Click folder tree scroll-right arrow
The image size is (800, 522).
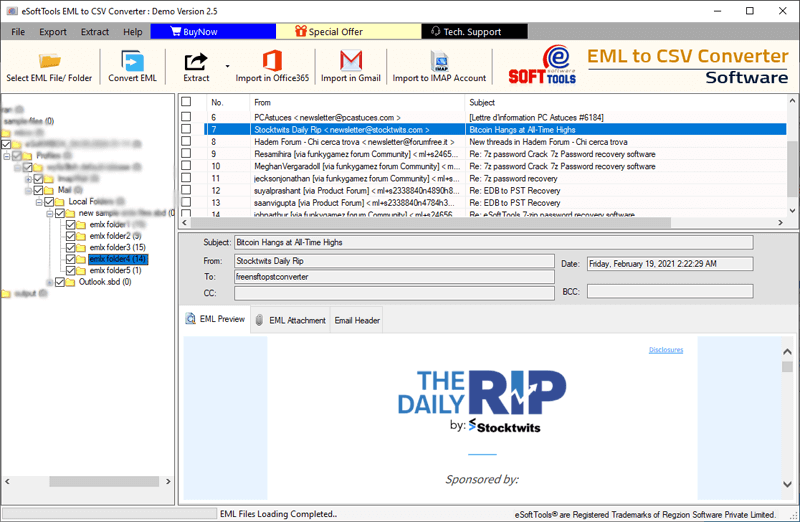168,481
